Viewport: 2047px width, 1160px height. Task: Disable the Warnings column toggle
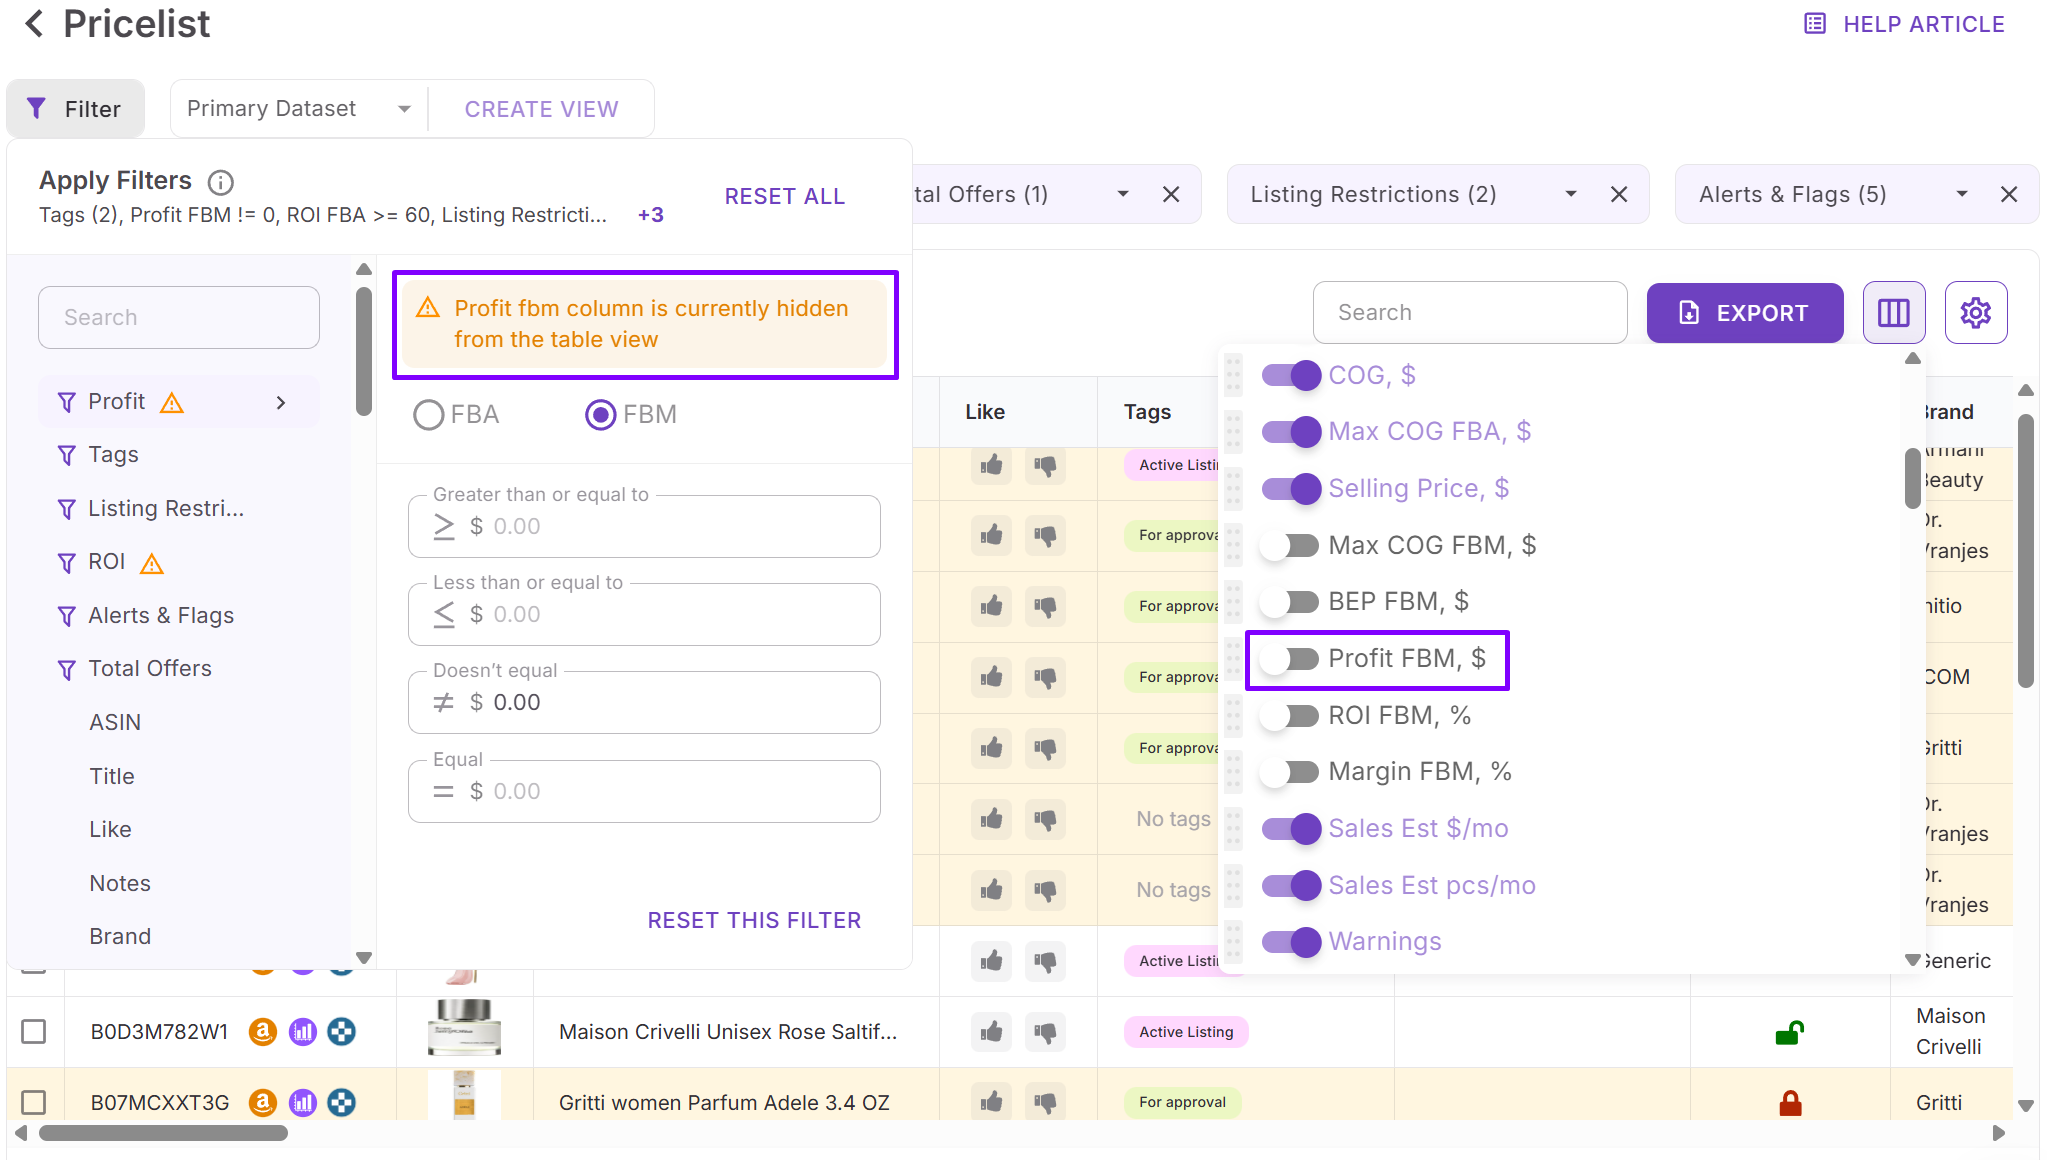coord(1290,941)
